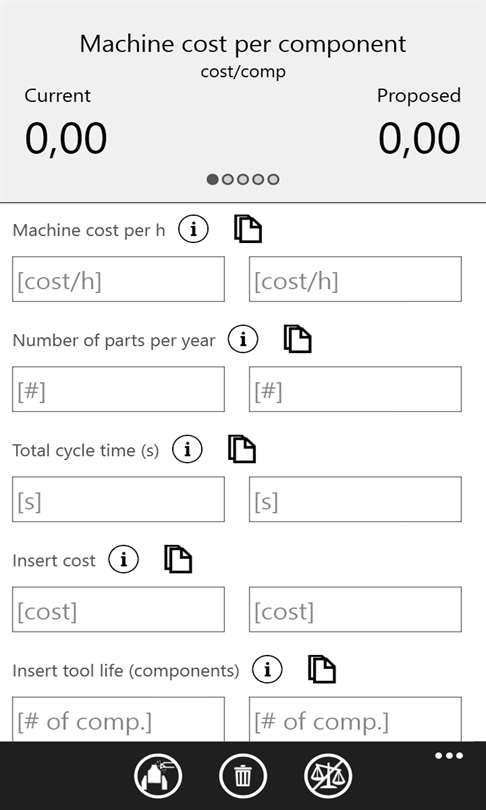Focus the current Insert tool life field
The width and height of the screenshot is (486, 810).
tap(118, 719)
